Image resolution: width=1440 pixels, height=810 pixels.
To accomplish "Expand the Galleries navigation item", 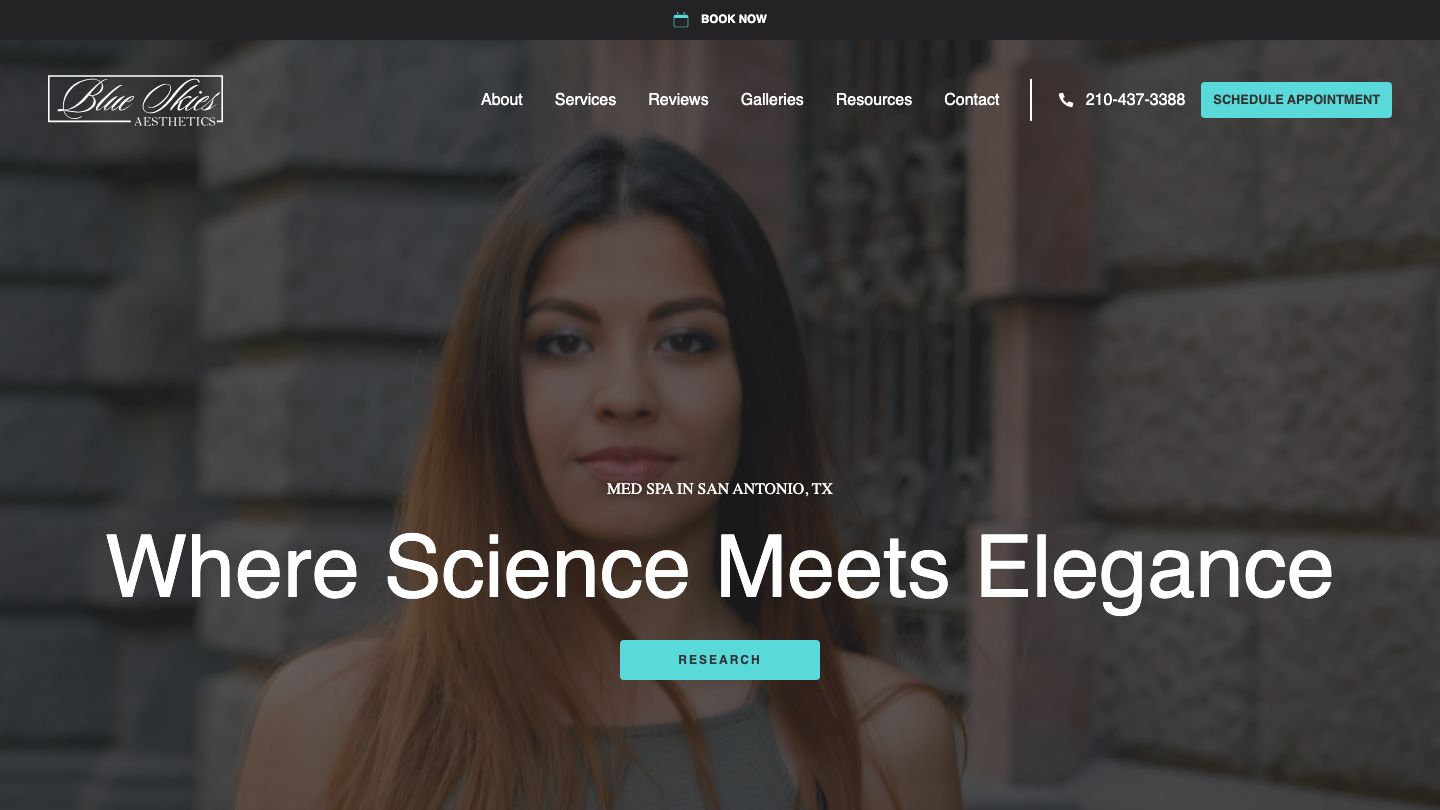I will coord(772,100).
